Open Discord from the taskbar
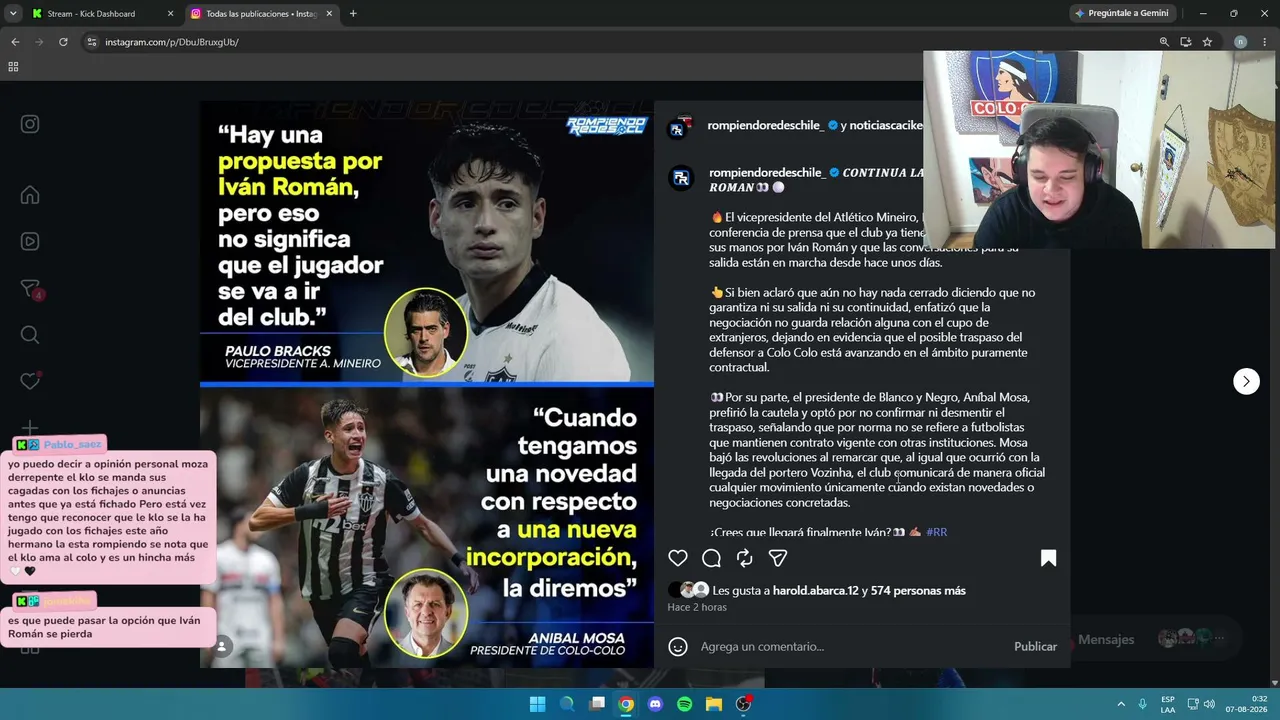The height and width of the screenshot is (720, 1280). pos(655,704)
